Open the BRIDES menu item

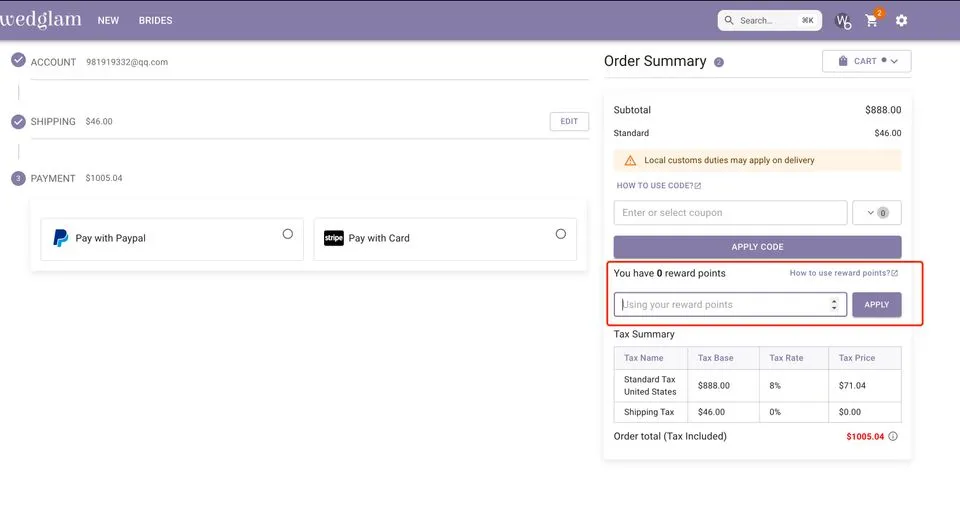tap(155, 21)
